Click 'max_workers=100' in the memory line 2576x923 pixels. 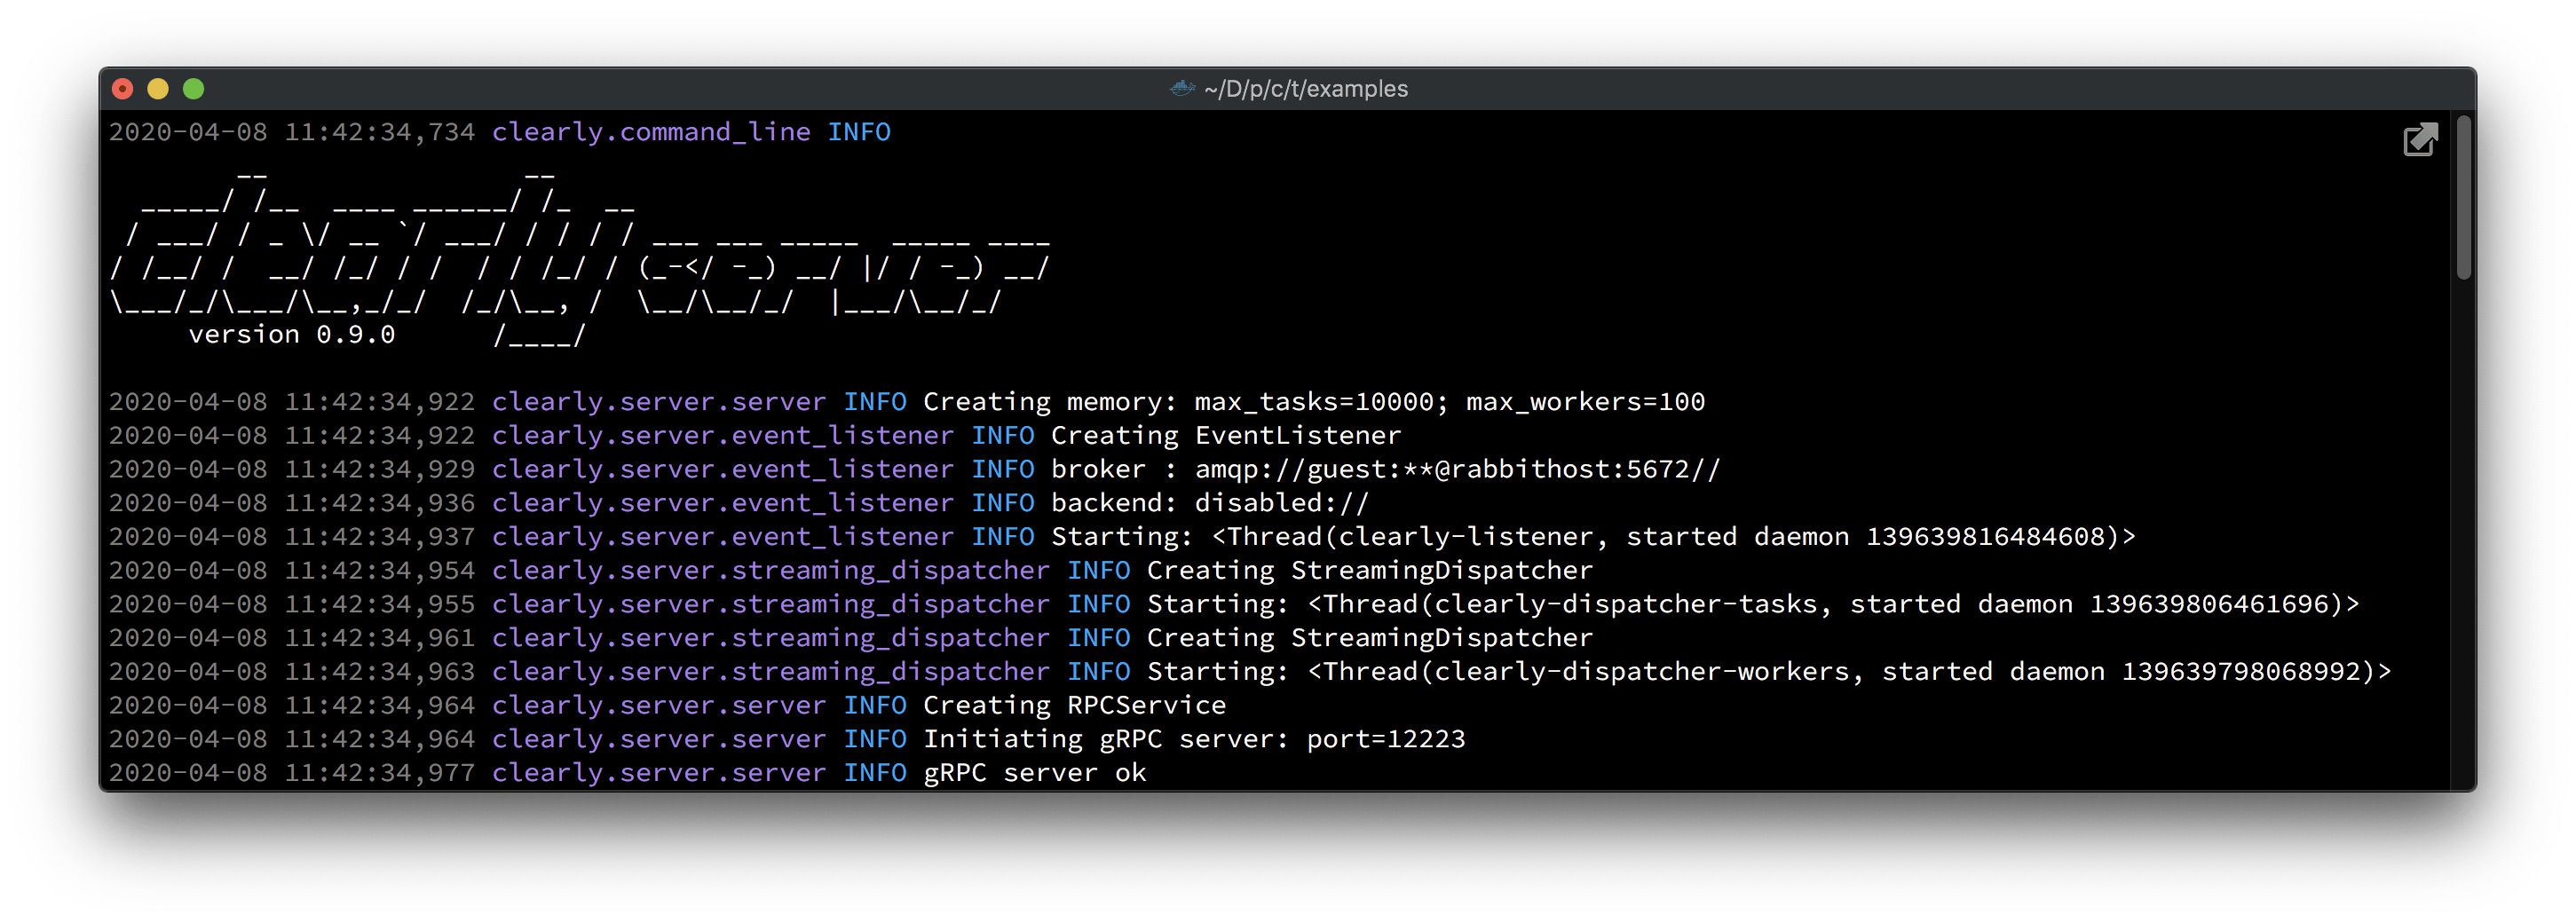click(x=1585, y=402)
